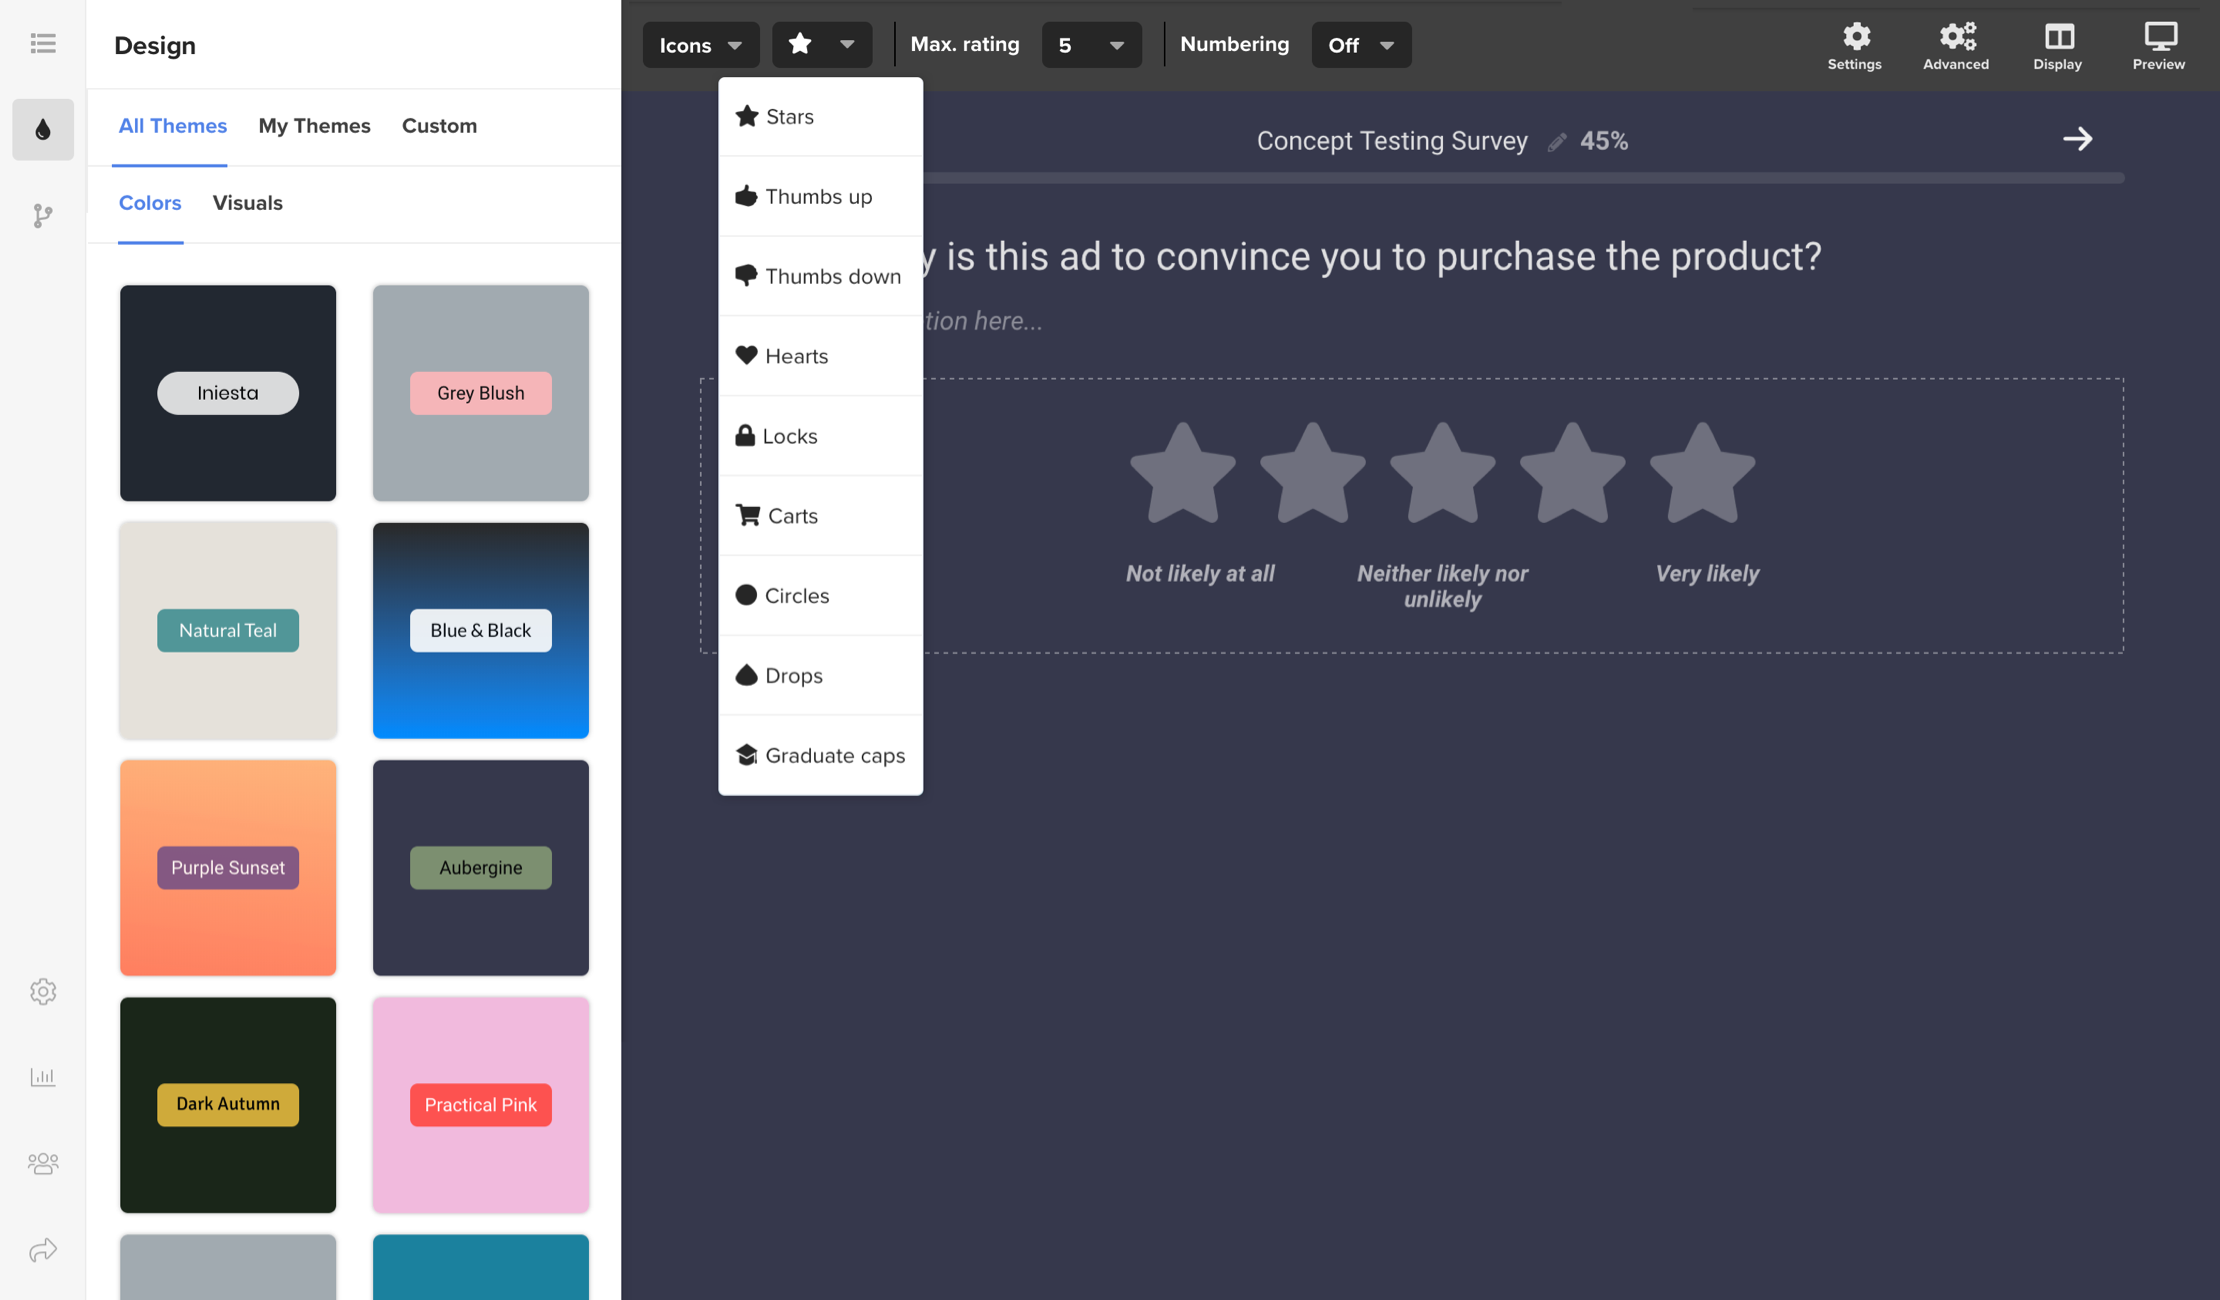Viewport: 2220px width, 1300px height.
Task: Apply the Practical Pink theme
Action: (481, 1104)
